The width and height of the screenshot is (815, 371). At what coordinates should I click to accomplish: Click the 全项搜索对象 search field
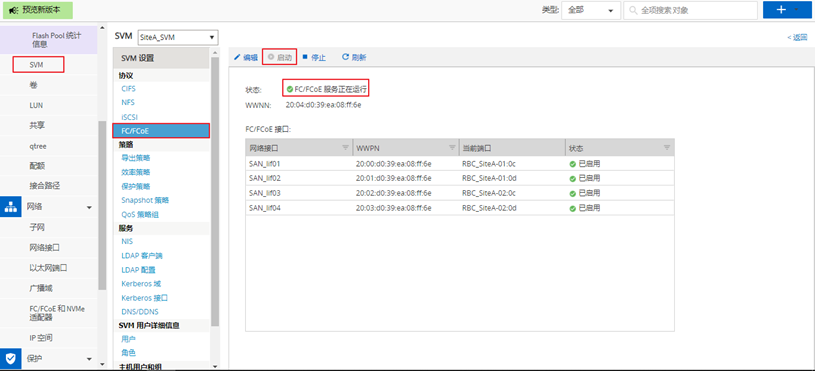click(x=690, y=10)
